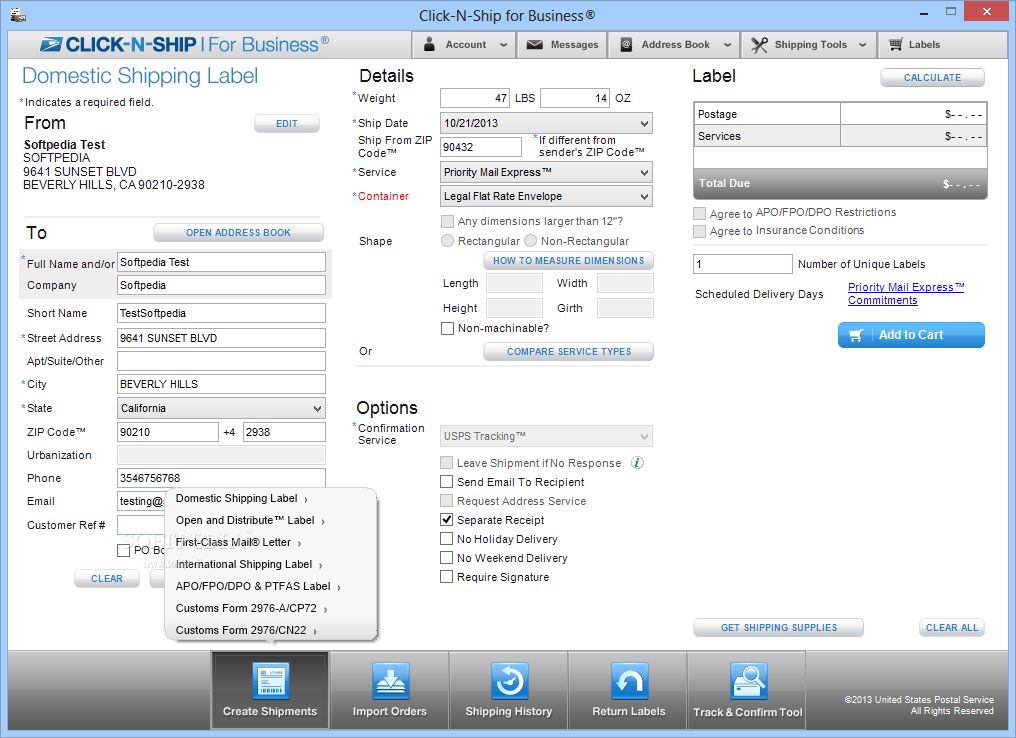Click the Phone number input field
The image size is (1016, 738).
tap(222, 478)
